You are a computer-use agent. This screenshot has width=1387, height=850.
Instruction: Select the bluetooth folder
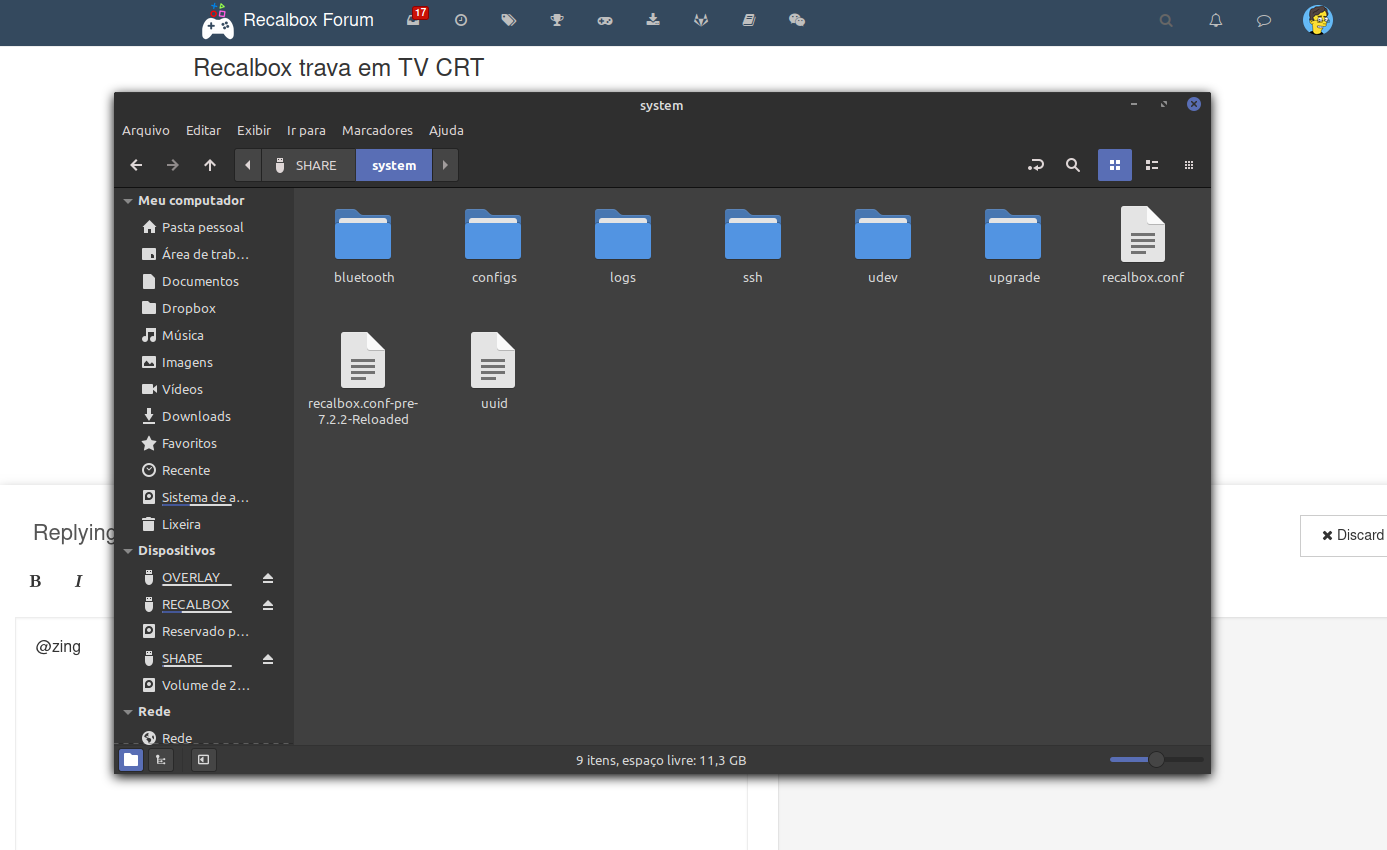pyautogui.click(x=364, y=246)
